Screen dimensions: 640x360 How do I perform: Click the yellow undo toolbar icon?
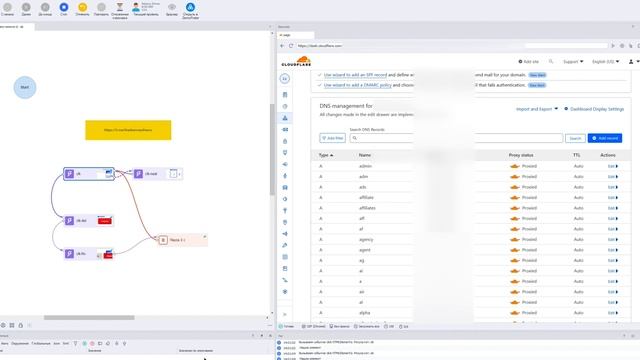click(x=82, y=7)
